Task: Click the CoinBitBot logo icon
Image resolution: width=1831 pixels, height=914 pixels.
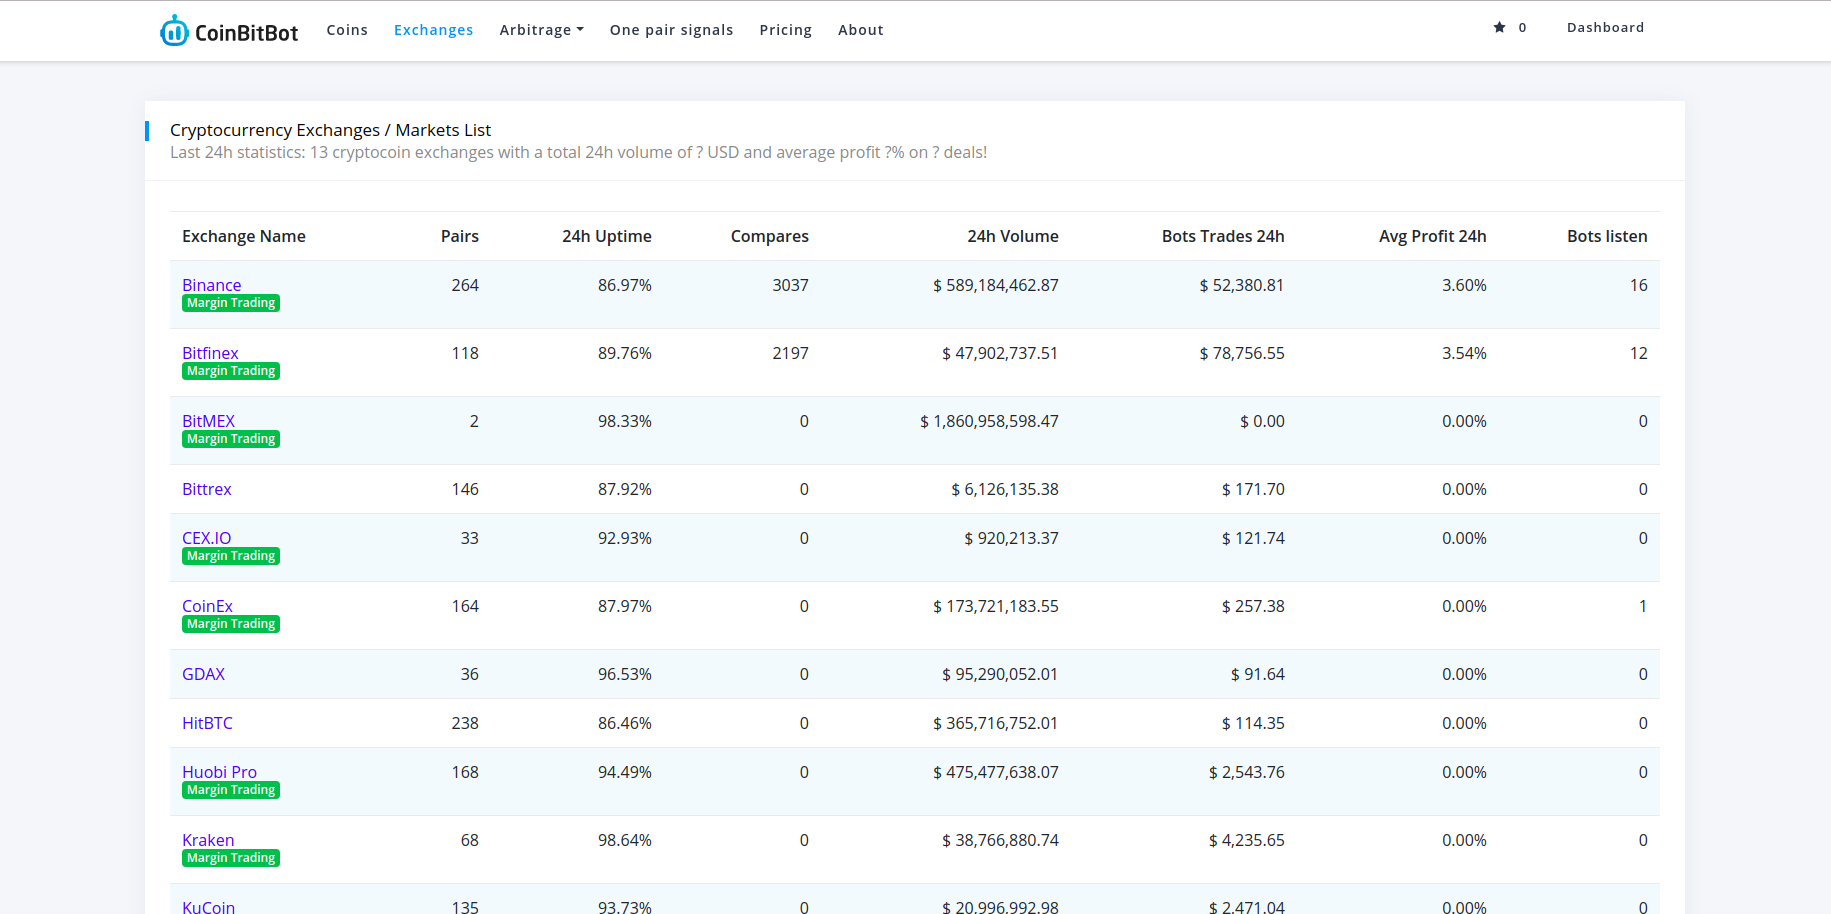Action: click(174, 31)
